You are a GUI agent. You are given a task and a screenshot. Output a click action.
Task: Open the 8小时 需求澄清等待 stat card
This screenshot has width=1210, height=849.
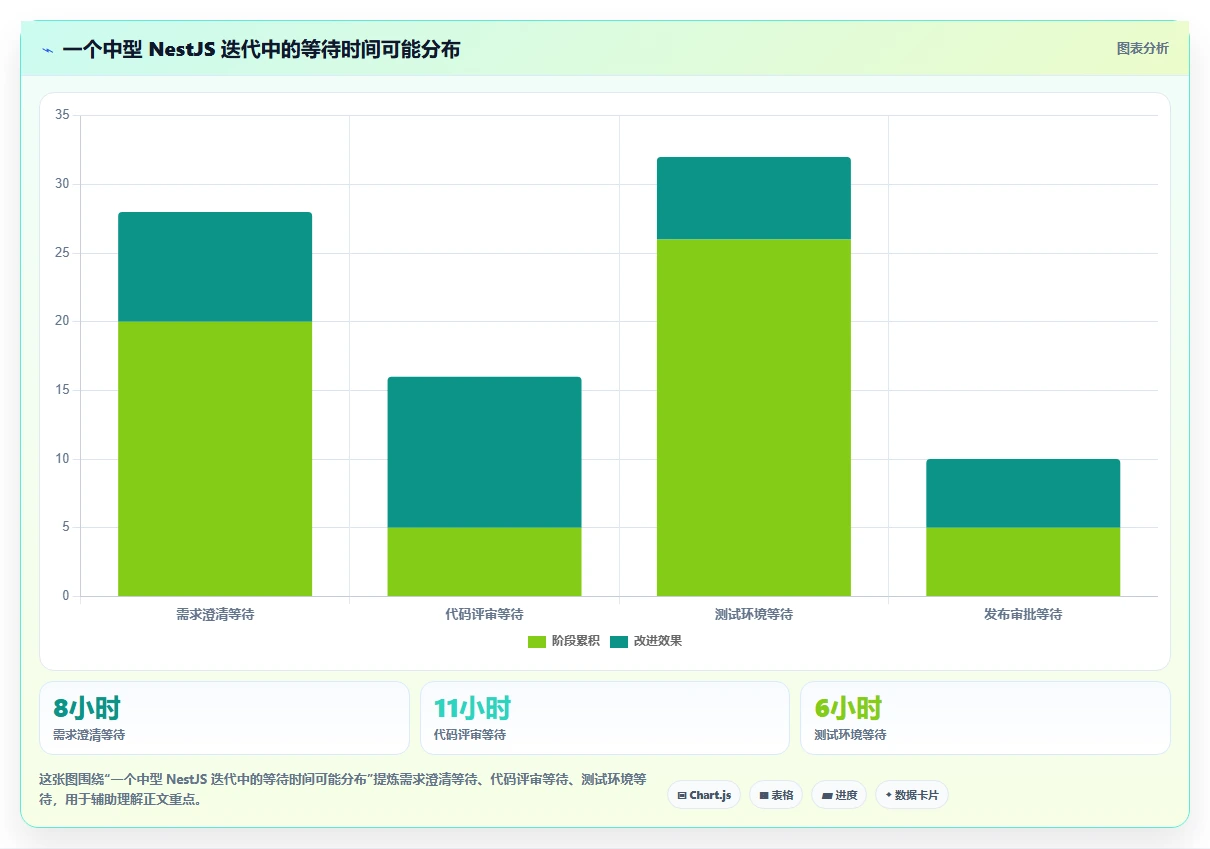coord(224,718)
